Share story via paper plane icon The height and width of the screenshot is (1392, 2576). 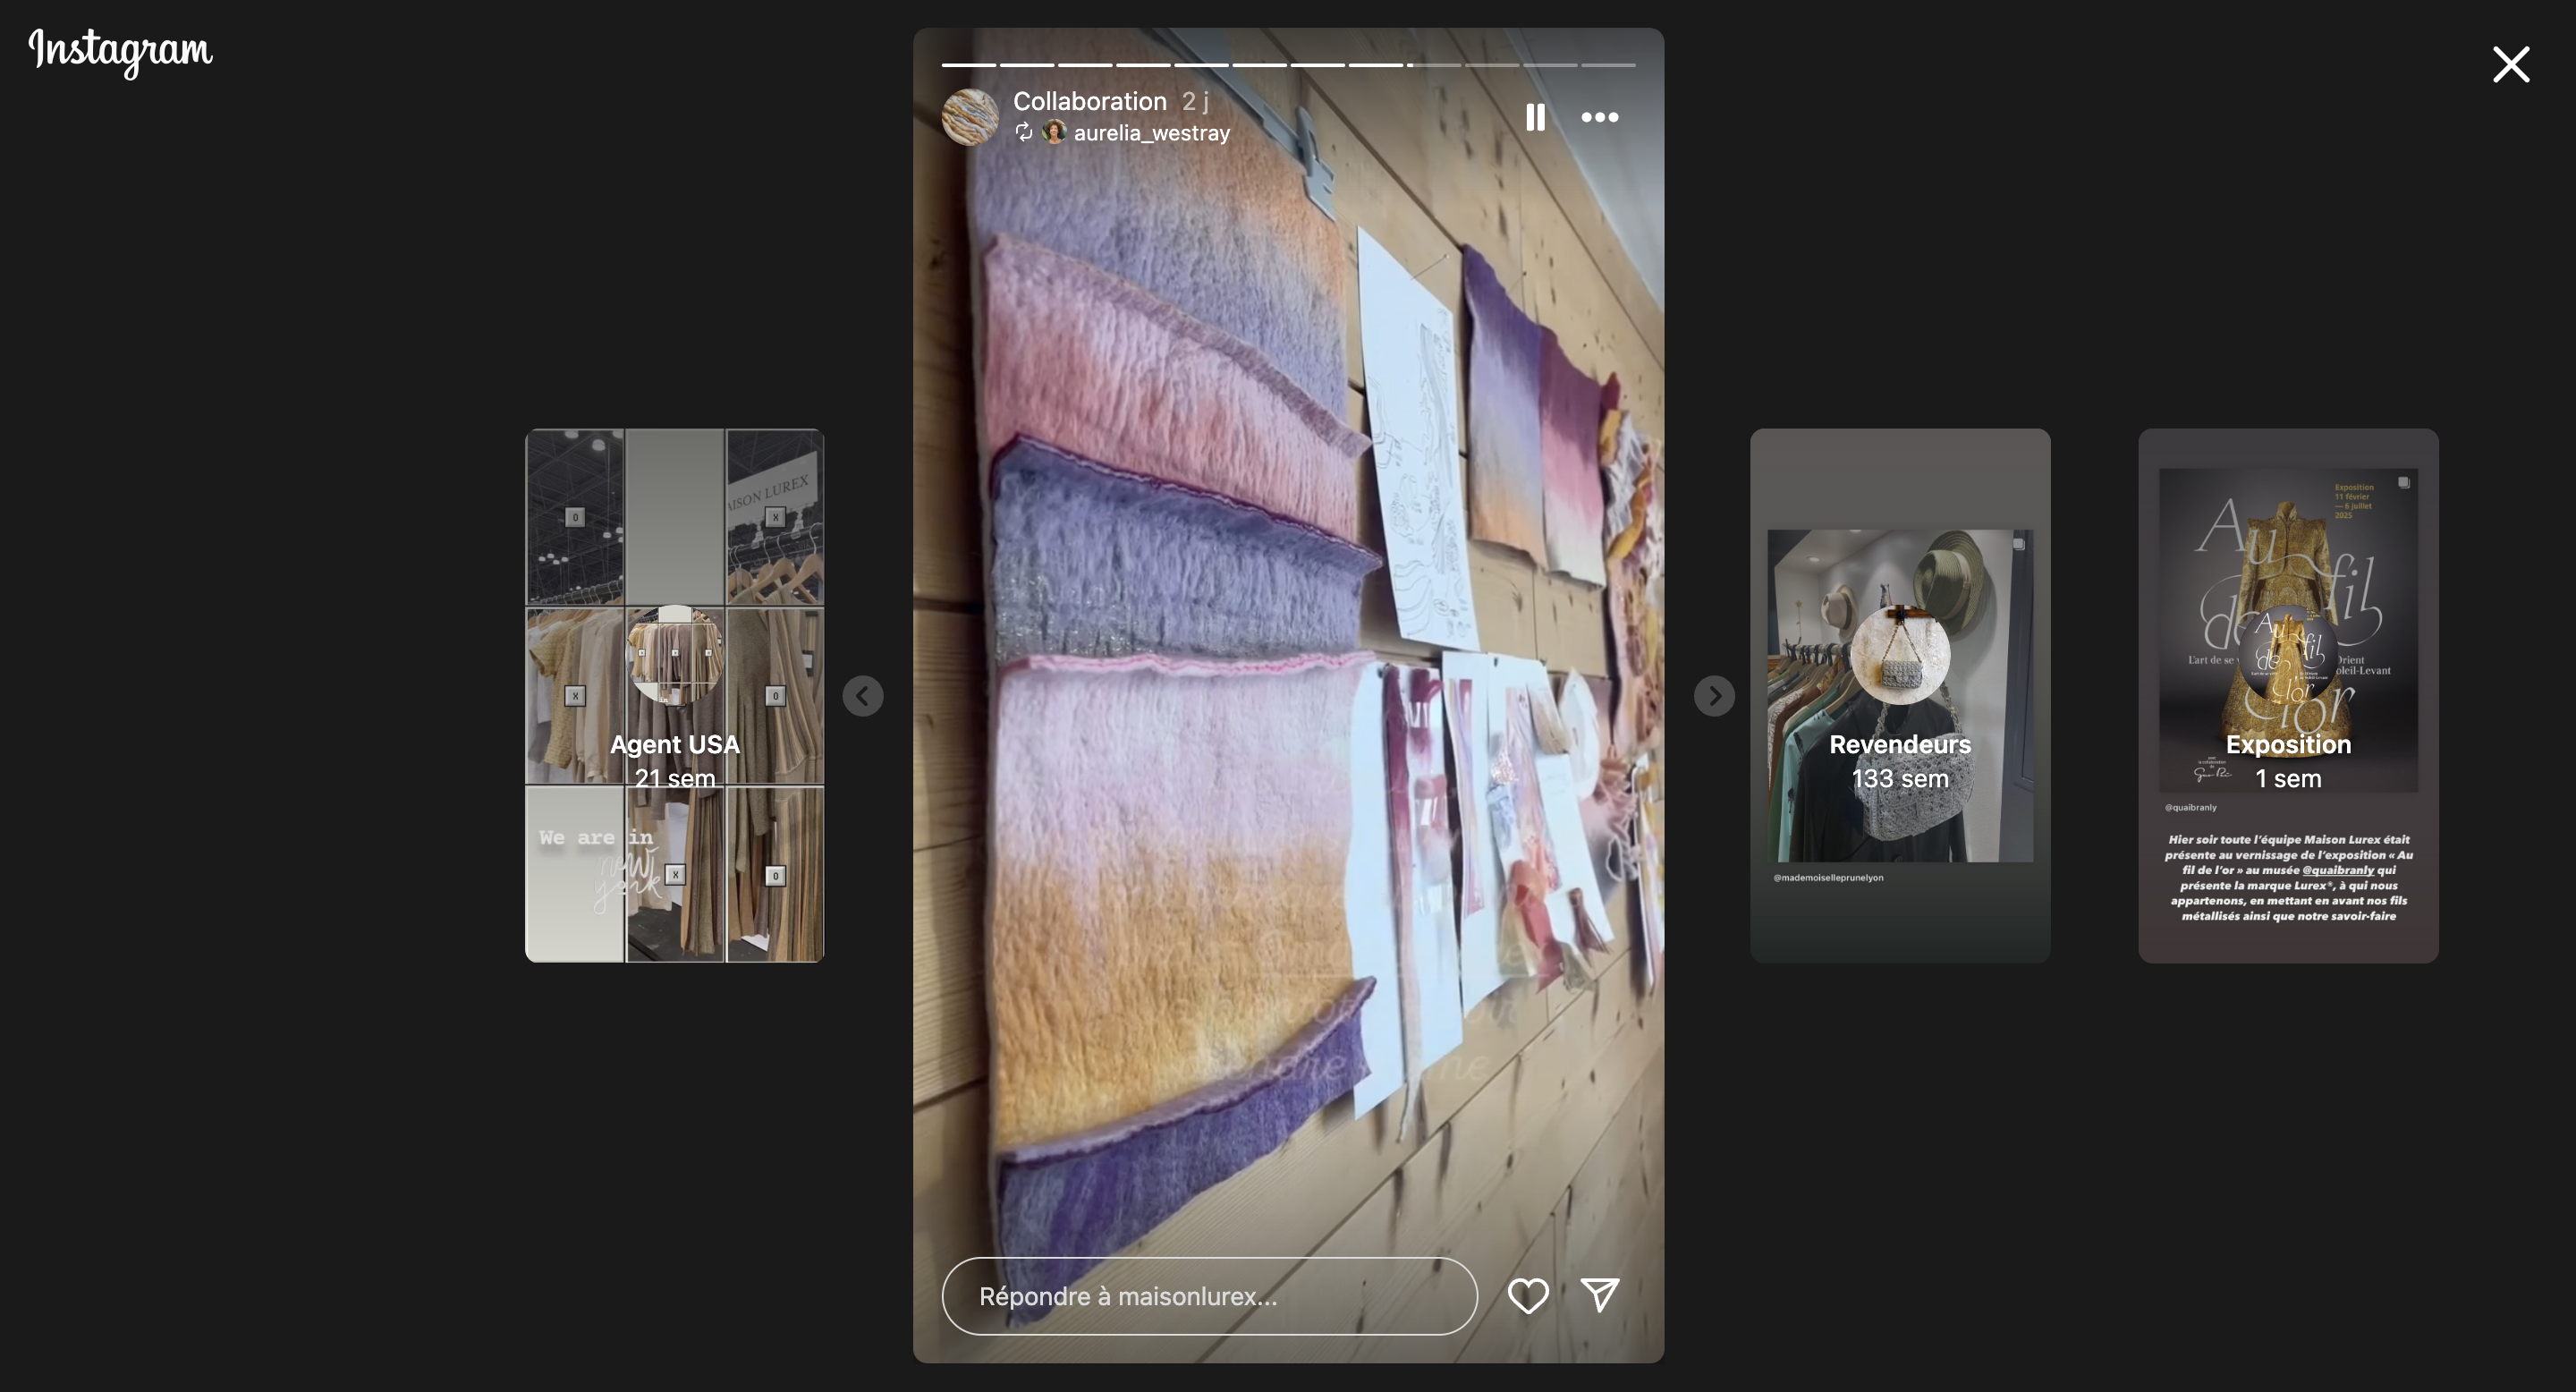tap(1600, 1295)
